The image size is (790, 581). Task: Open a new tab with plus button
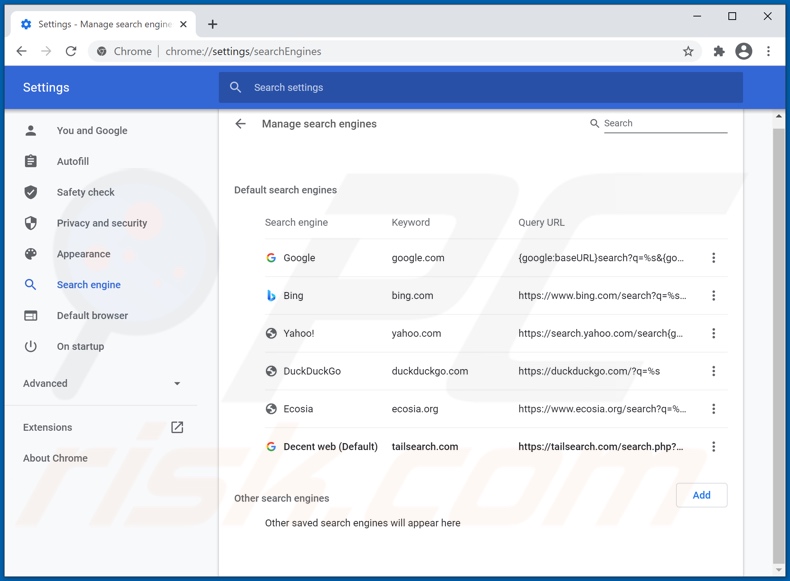(x=213, y=24)
